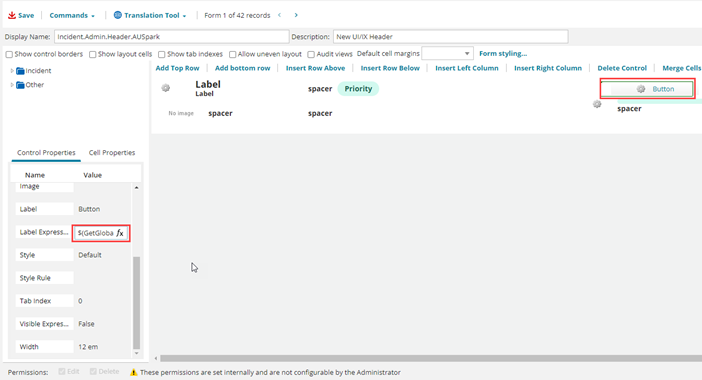
Task: Click the Value column header
Action: (93, 175)
